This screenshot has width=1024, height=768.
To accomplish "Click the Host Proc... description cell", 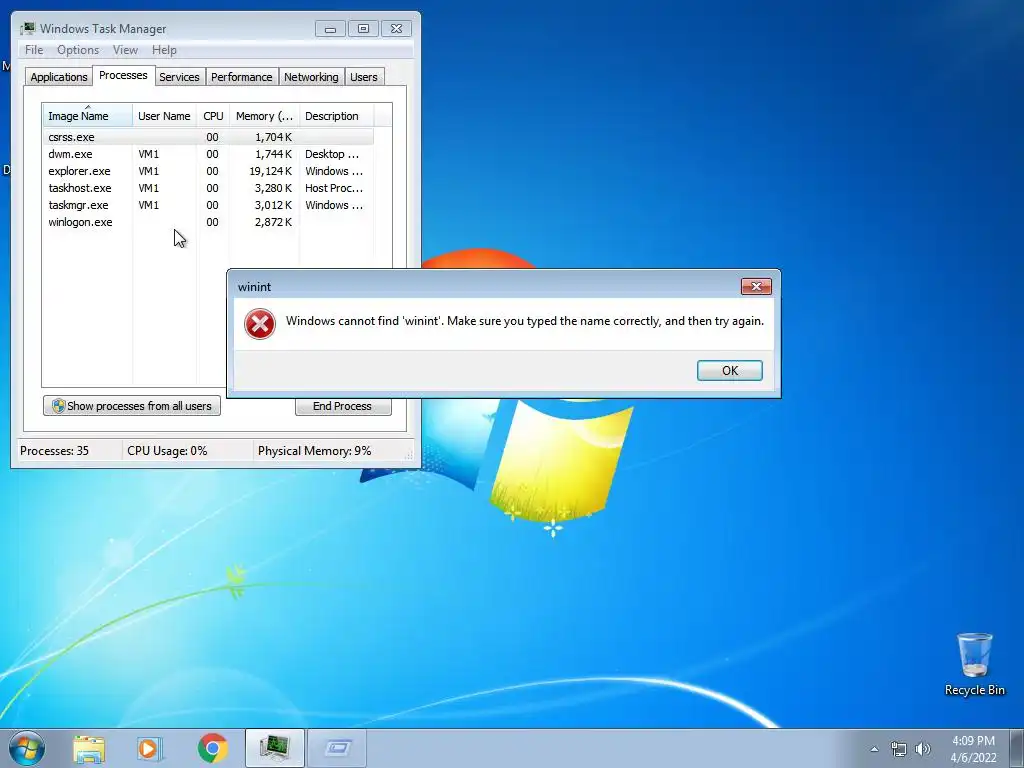I will [334, 188].
